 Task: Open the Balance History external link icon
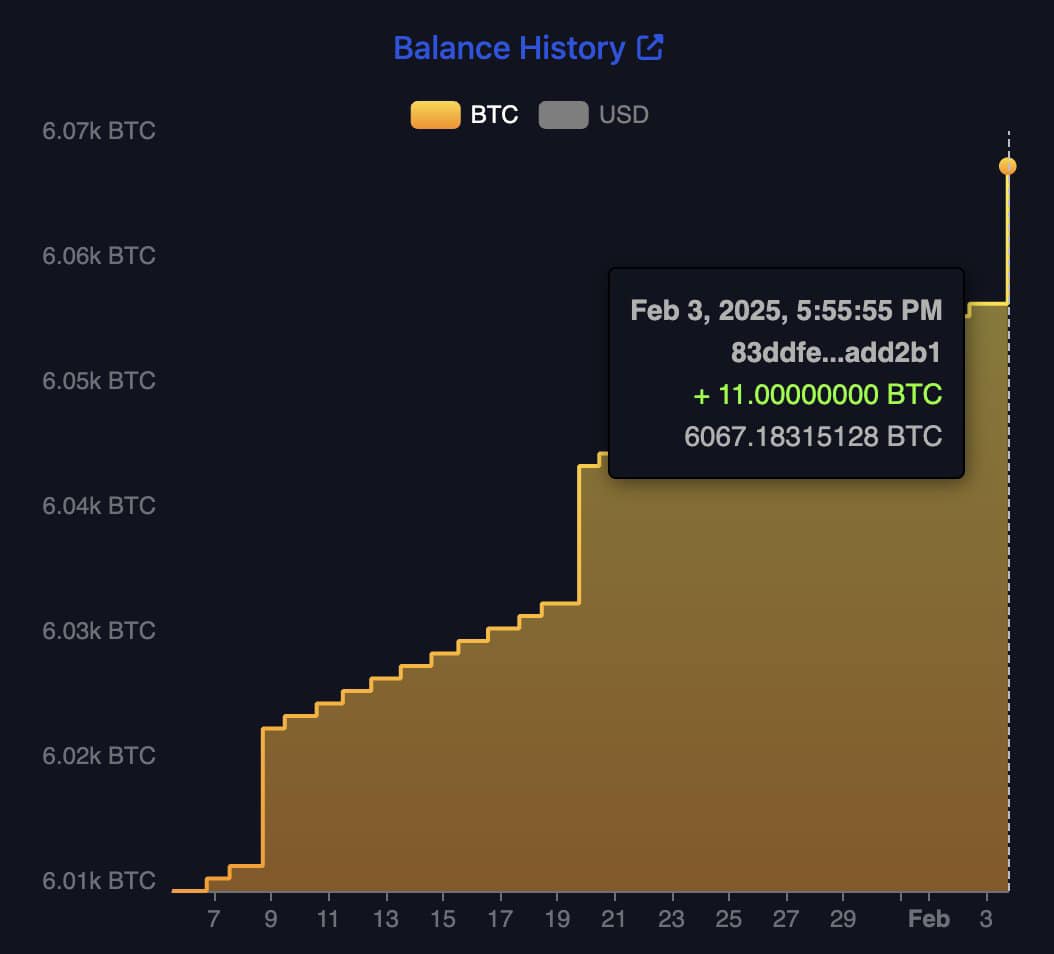pos(650,48)
